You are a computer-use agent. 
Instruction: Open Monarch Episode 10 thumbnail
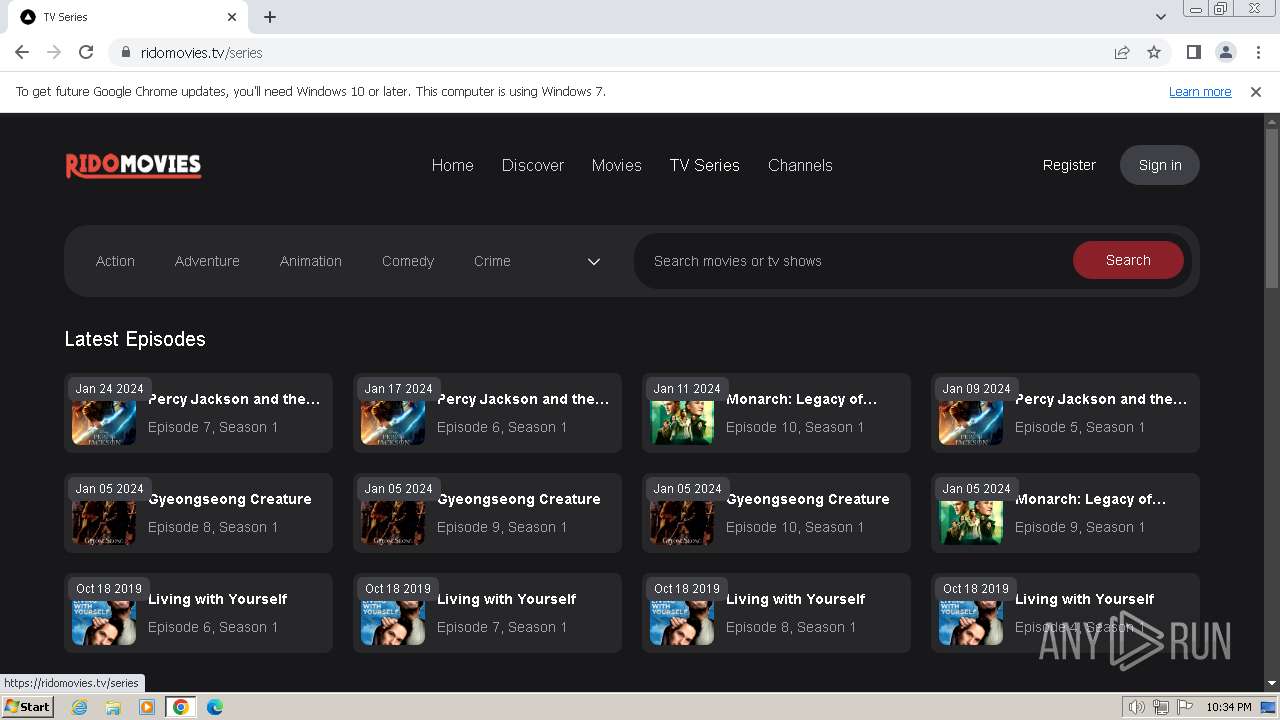pyautogui.click(x=682, y=423)
